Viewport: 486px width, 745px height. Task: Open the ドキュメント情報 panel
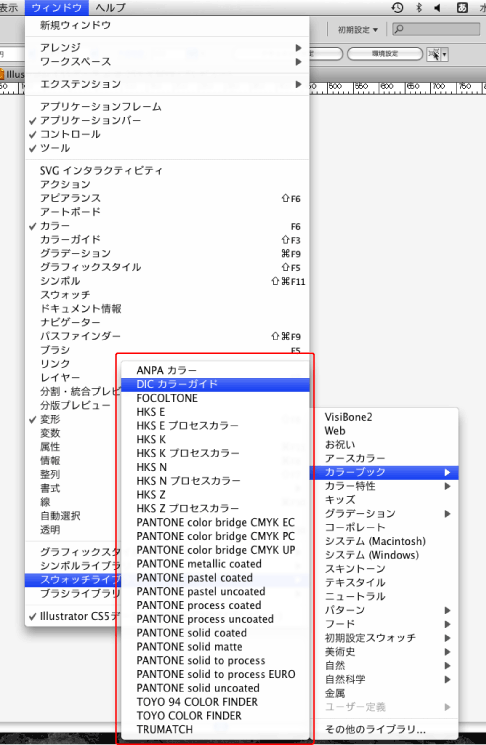pos(167,308)
